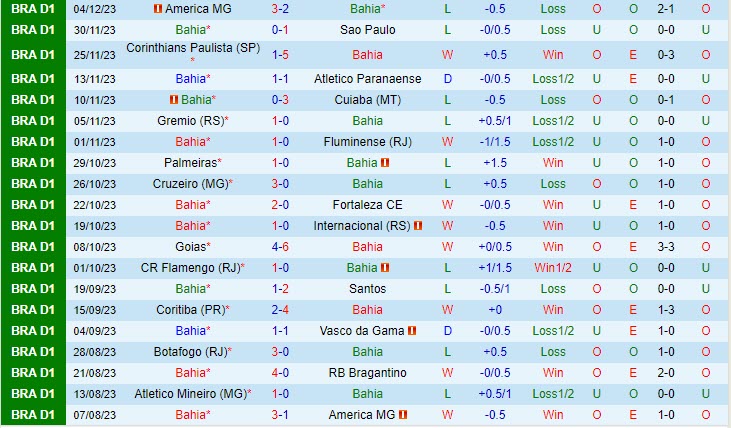Open the Sao Paulo team link
The image size is (731, 428).
coord(367,30)
